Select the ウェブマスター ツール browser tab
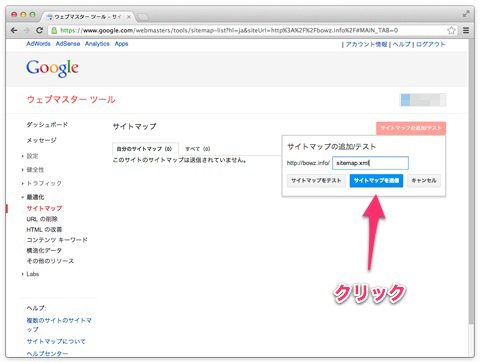The height and width of the screenshot is (363, 480). click(87, 16)
